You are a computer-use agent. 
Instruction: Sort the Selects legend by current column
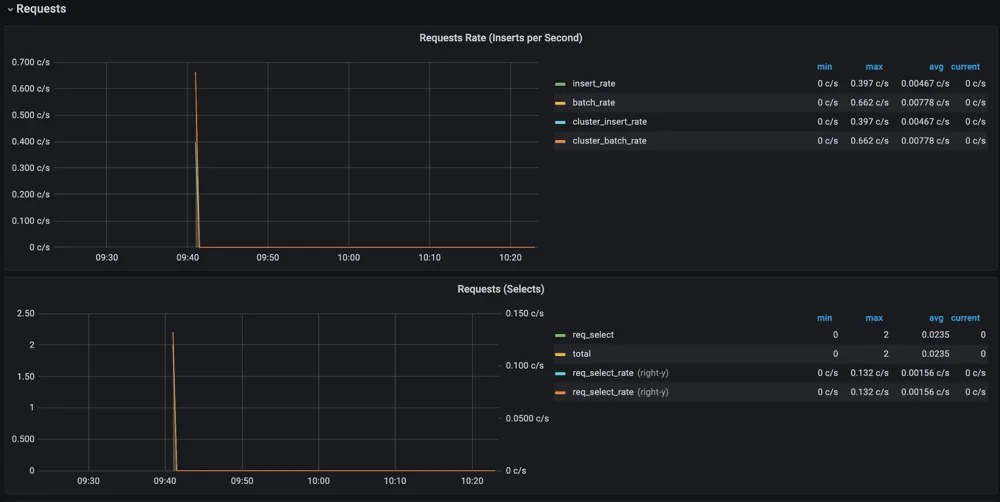965,318
